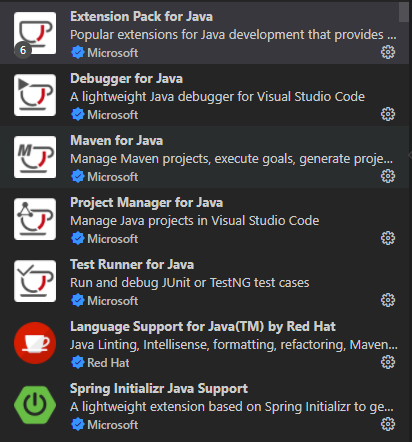Open the Spring Initializr Java Support entry
This screenshot has width=412, height=442.
click(204, 406)
